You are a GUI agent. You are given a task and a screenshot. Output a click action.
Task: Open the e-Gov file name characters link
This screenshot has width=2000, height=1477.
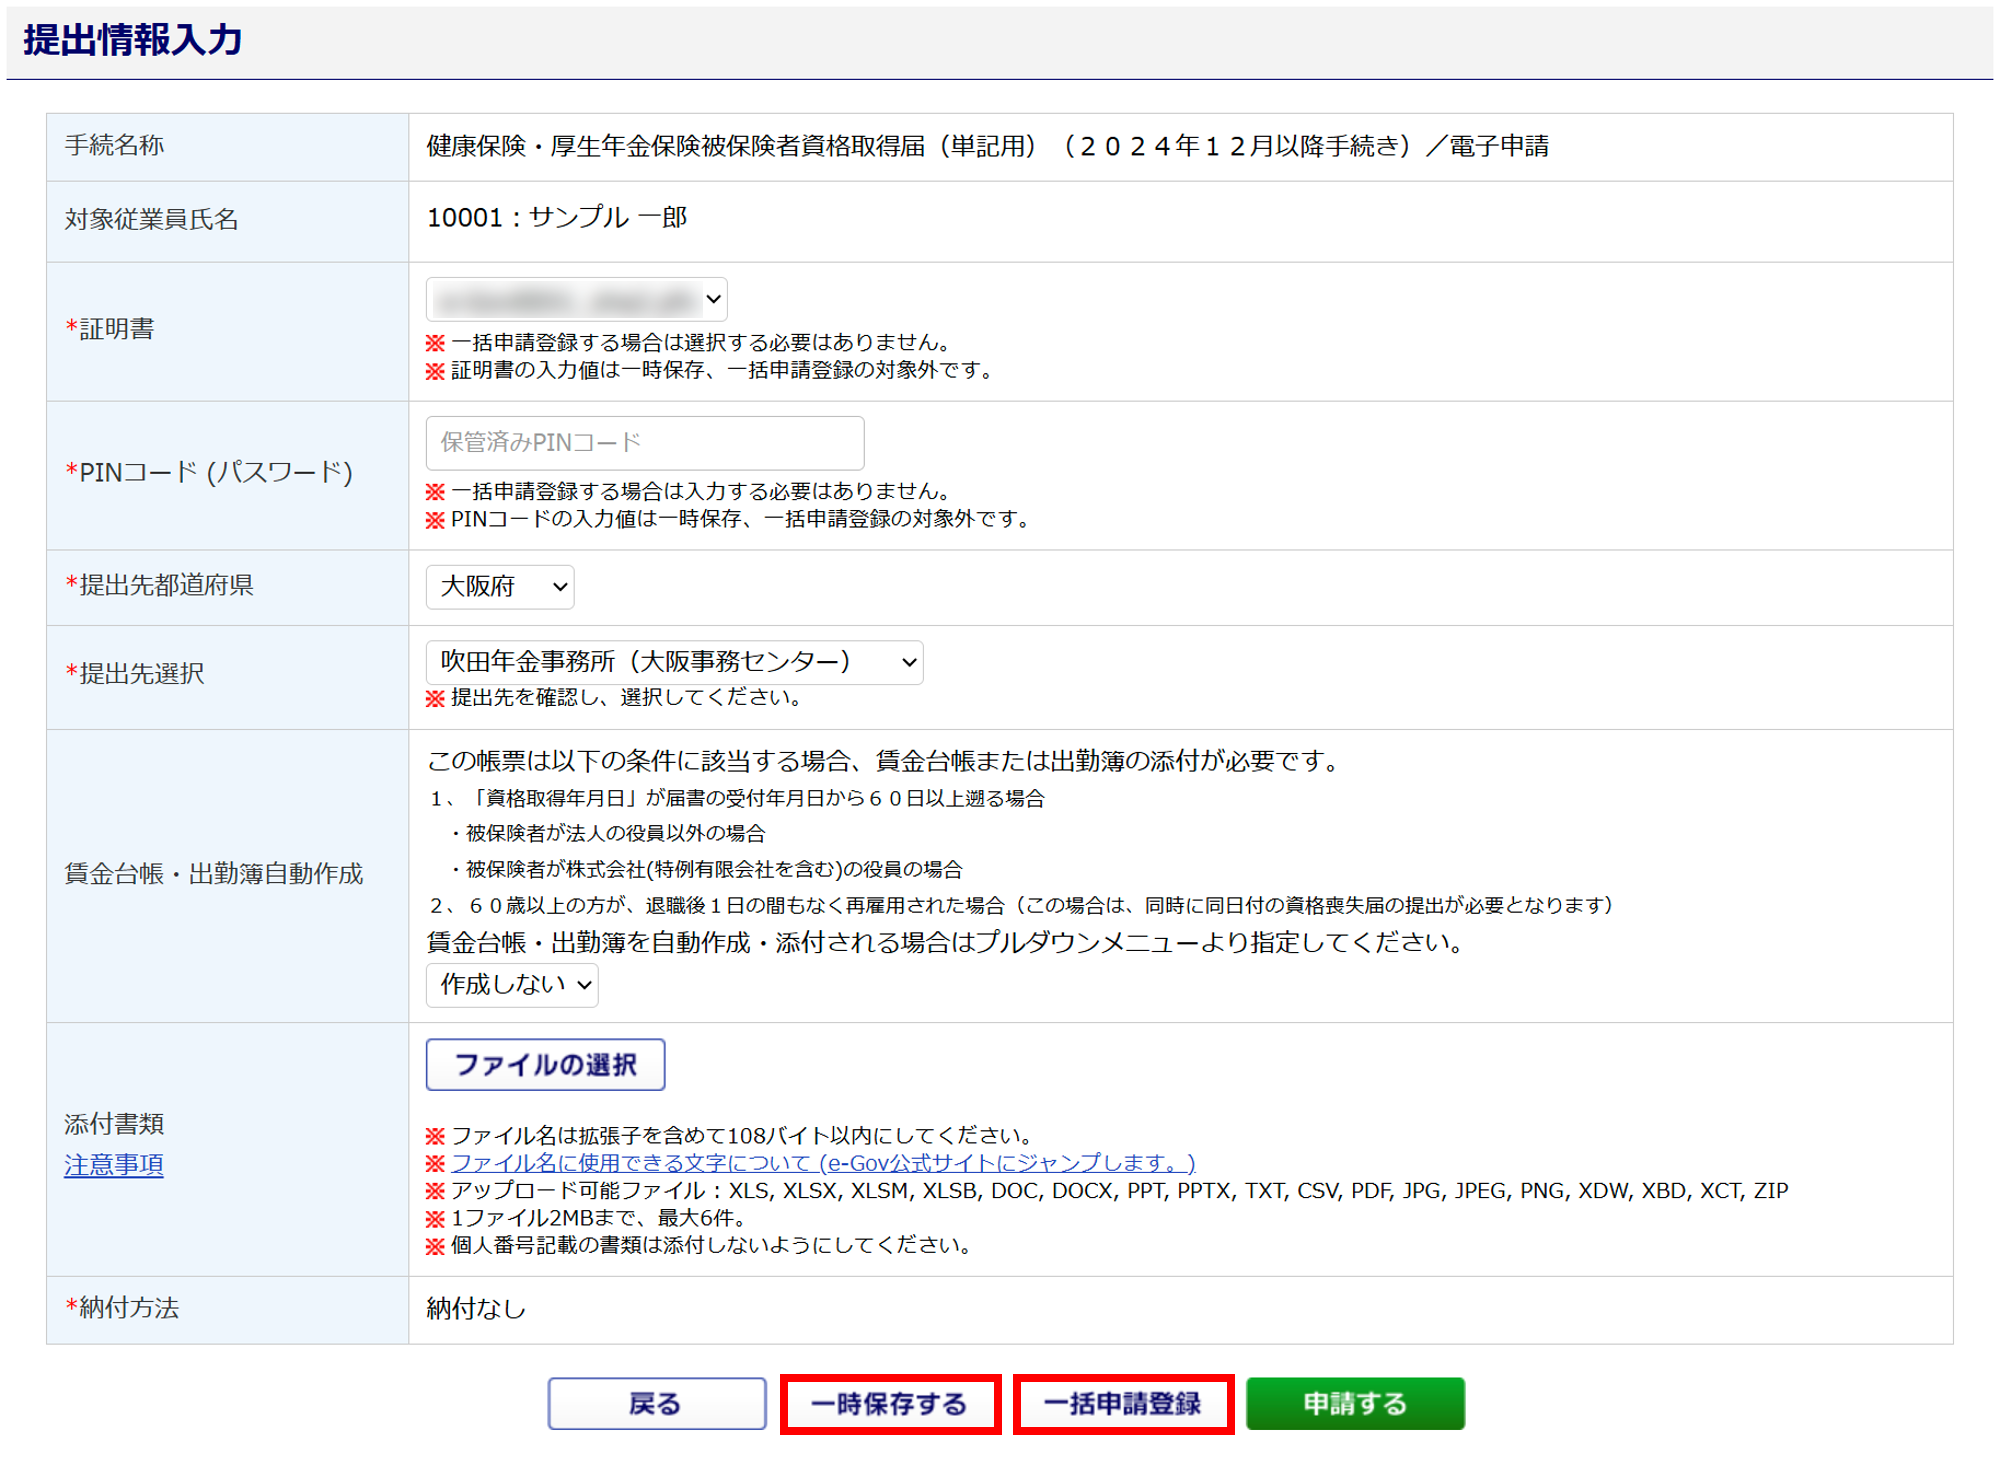point(822,1163)
